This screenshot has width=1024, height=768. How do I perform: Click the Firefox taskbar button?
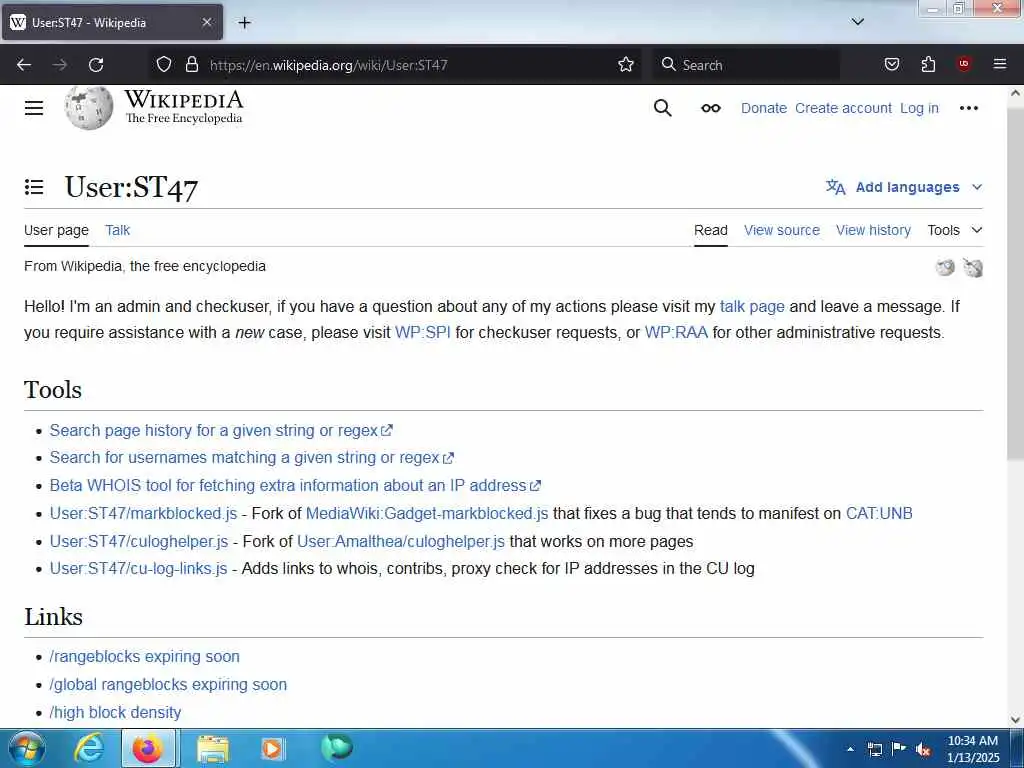coord(148,748)
